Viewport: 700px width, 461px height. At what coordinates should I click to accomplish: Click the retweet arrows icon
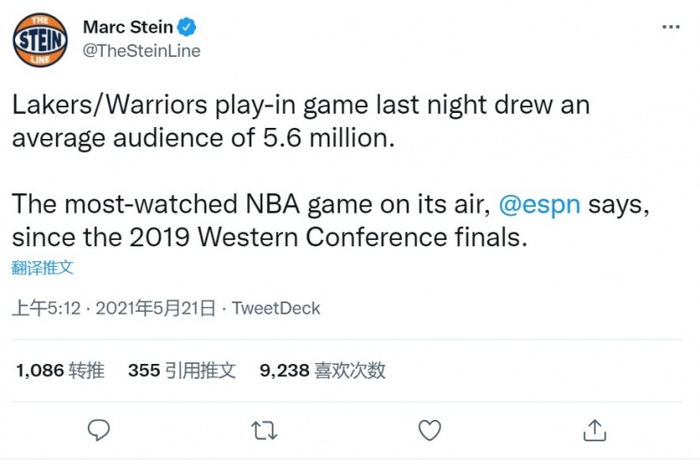[264, 430]
